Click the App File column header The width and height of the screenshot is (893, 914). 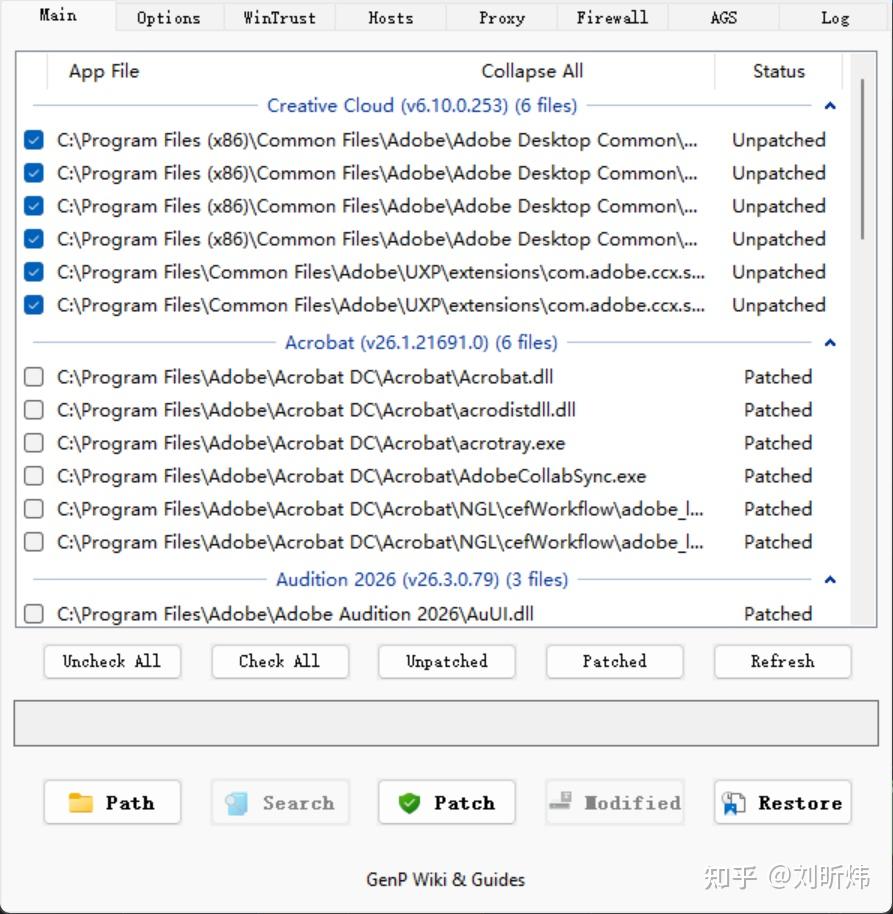tap(104, 71)
